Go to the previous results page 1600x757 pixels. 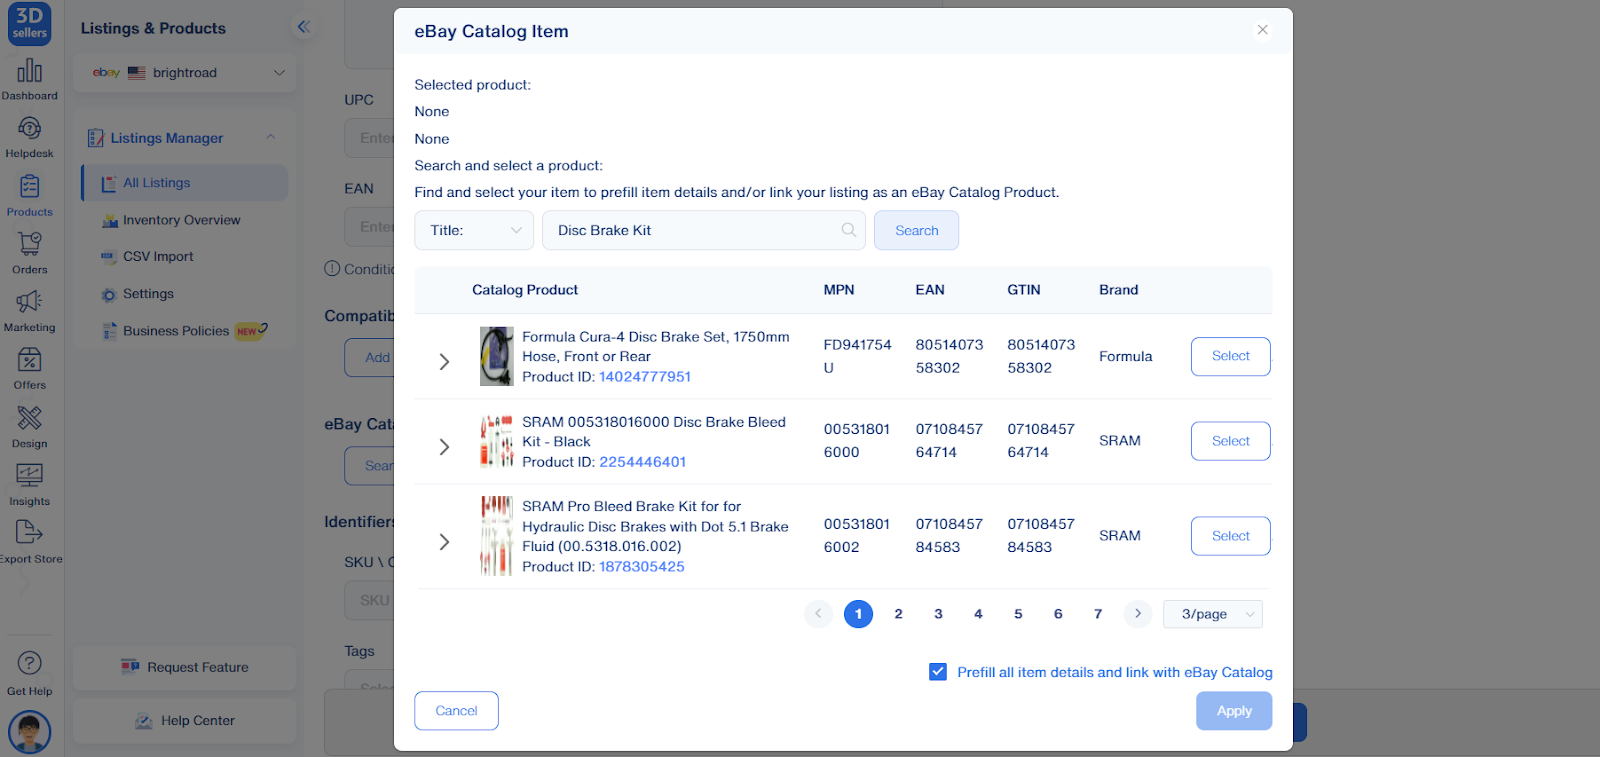click(x=818, y=614)
